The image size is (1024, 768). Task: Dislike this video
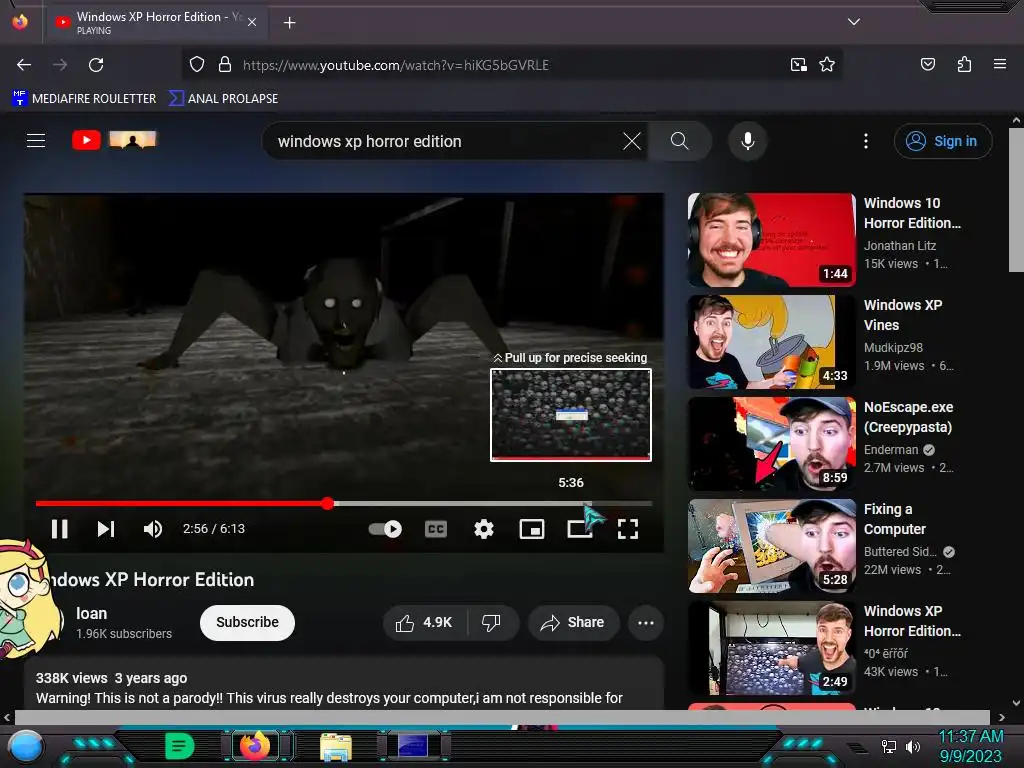[x=492, y=623]
